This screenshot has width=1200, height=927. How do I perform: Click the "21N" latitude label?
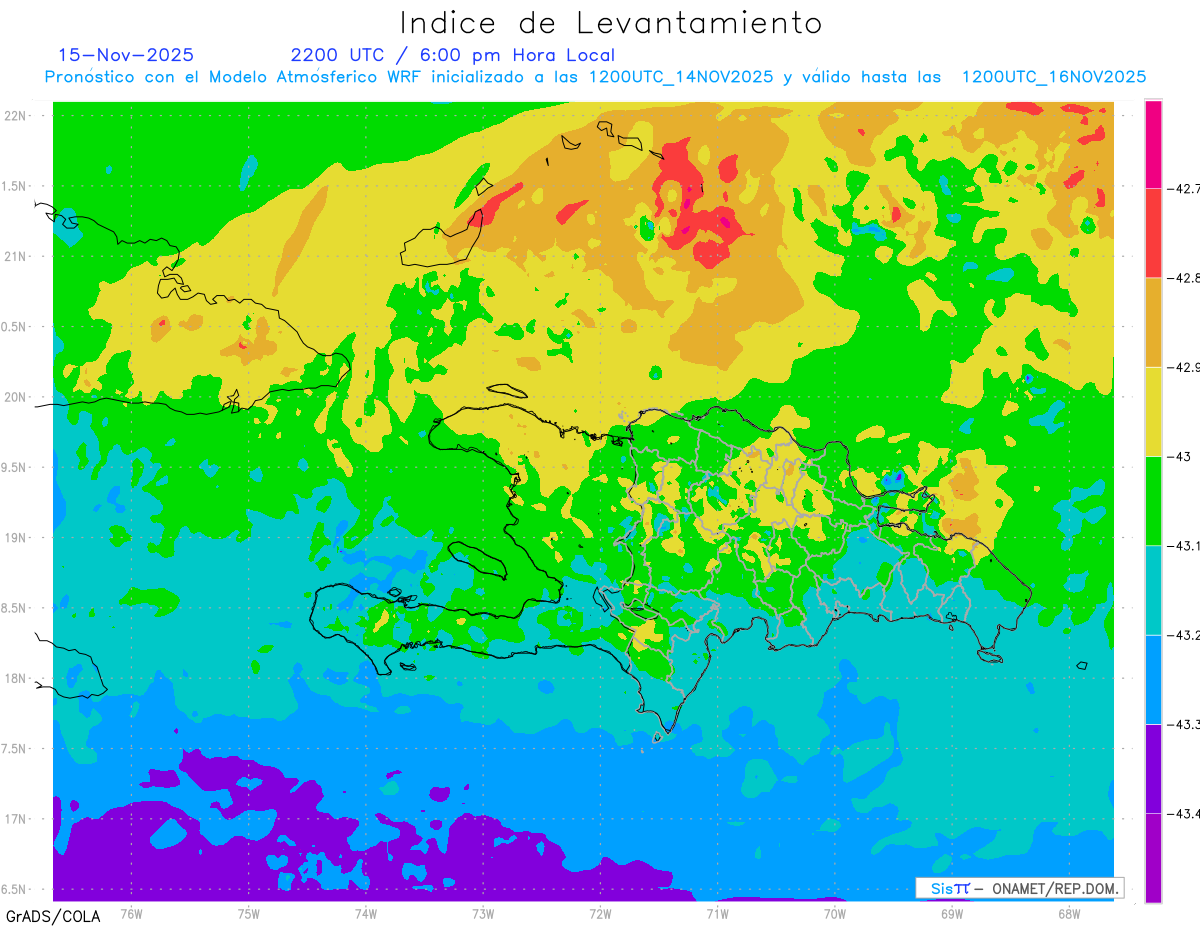(x=17, y=257)
